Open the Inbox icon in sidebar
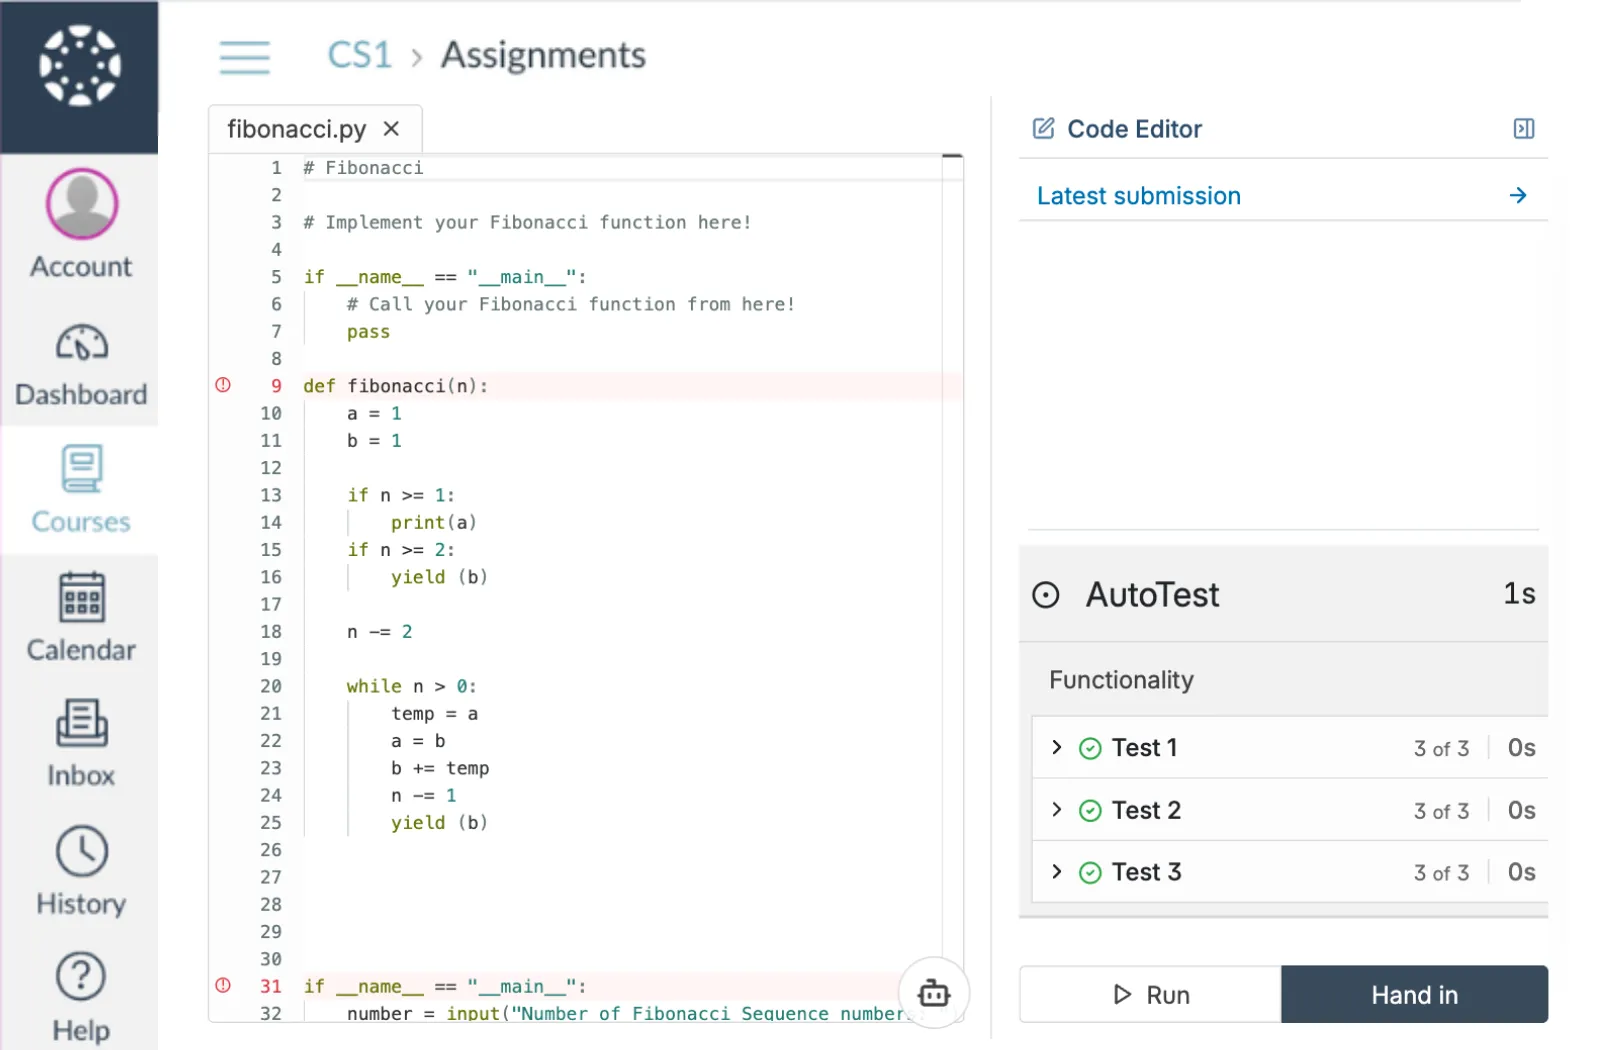Viewport: 1600px width, 1050px height. pyautogui.click(x=82, y=723)
